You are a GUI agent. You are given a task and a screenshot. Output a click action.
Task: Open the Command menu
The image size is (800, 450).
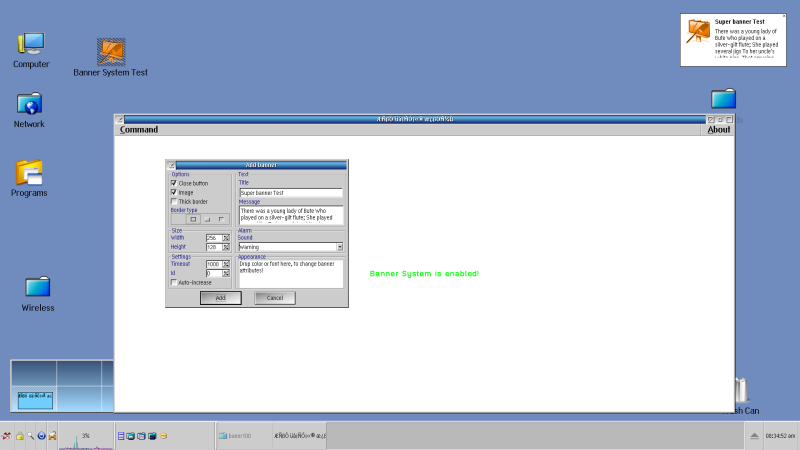139,129
